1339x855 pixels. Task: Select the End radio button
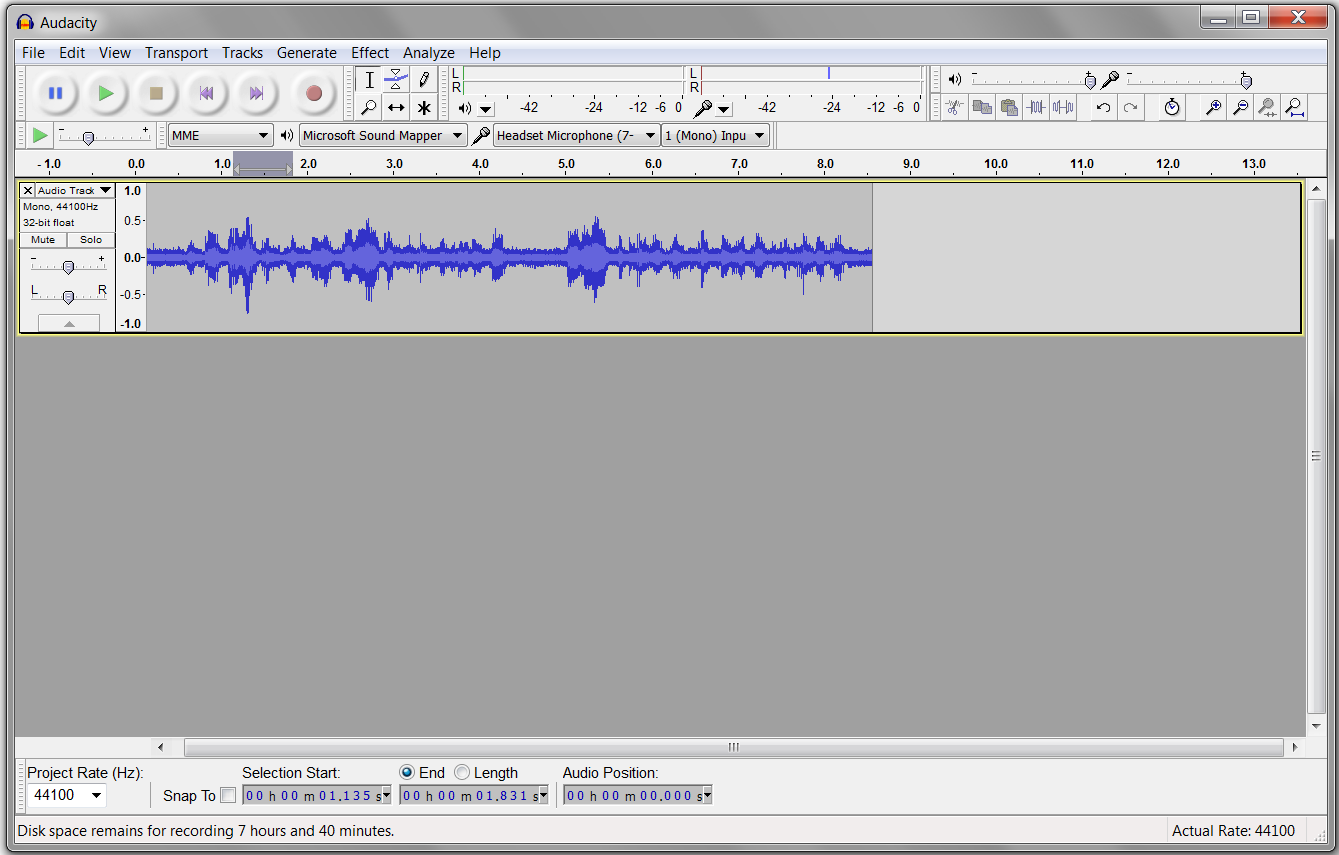407,772
